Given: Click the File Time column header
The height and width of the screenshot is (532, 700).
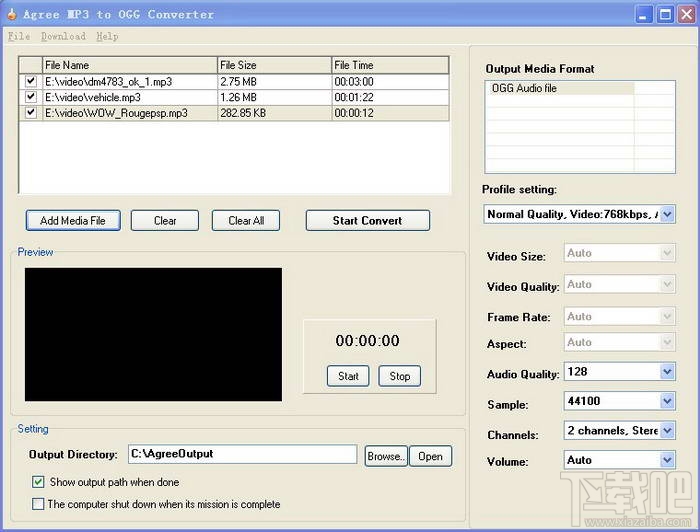Looking at the screenshot, I should [390, 65].
